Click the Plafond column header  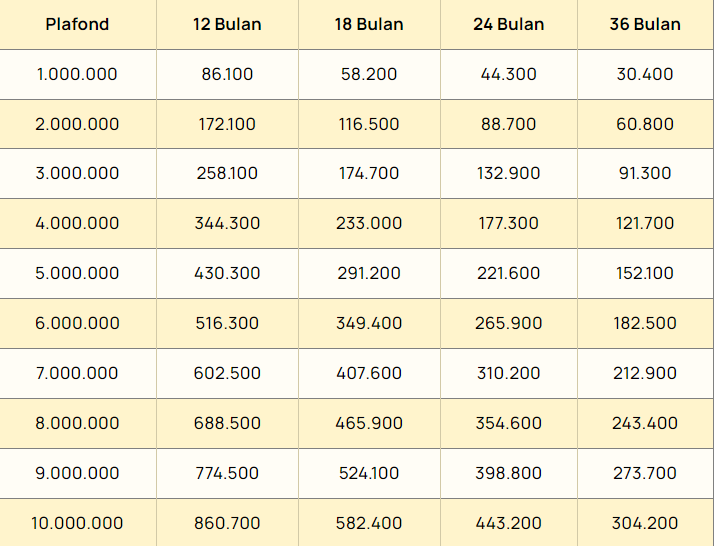77,24
